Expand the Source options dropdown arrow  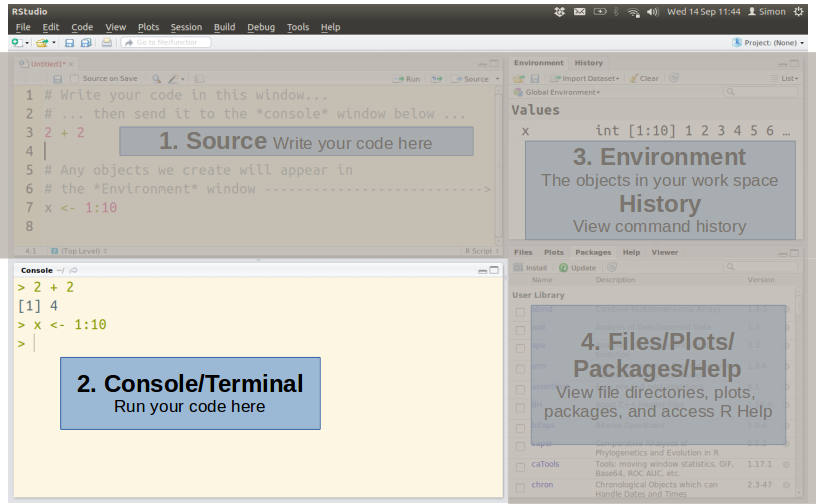pyautogui.click(x=497, y=79)
